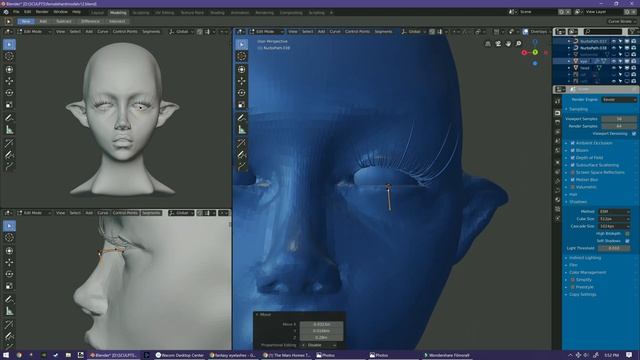The width and height of the screenshot is (640, 360).
Task: Enable Screen Space Reflections checkbox
Action: (x=573, y=173)
